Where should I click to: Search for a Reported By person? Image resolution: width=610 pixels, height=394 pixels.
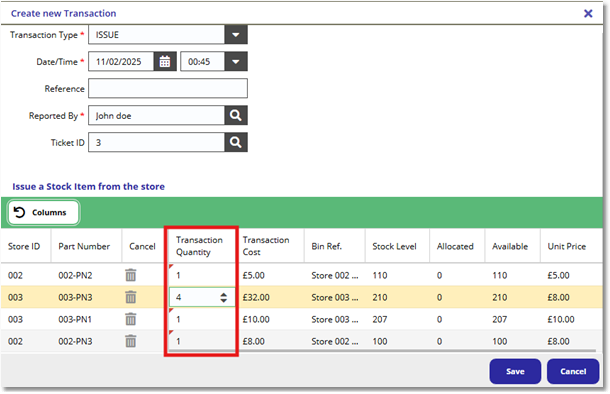coord(236,116)
